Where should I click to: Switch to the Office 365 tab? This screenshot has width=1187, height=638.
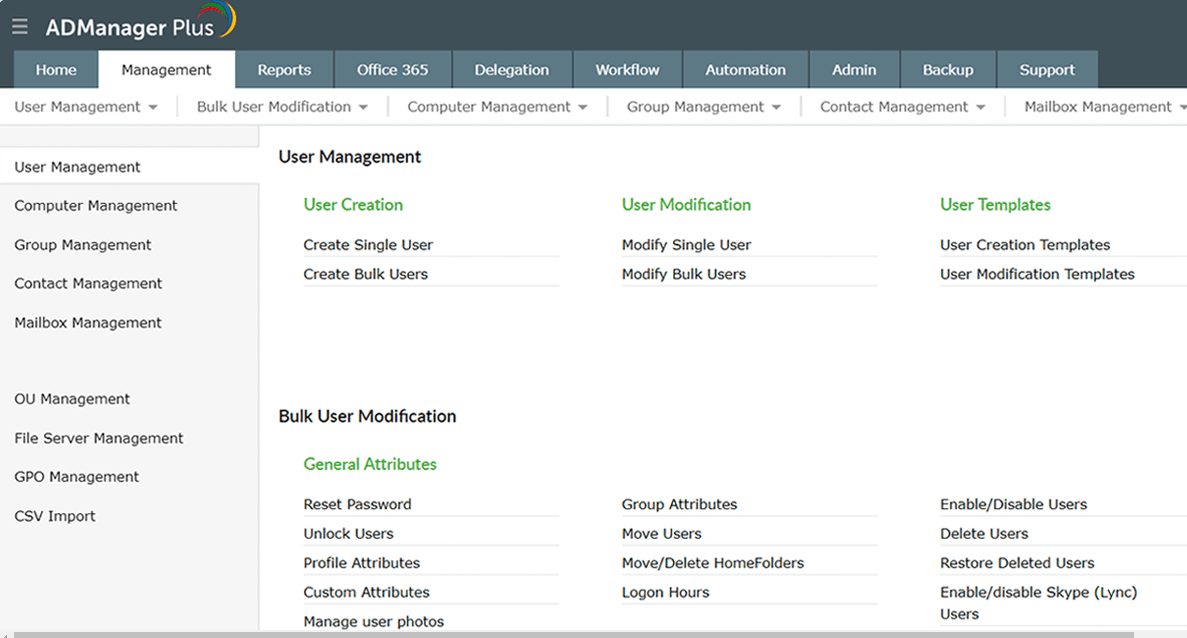(393, 69)
